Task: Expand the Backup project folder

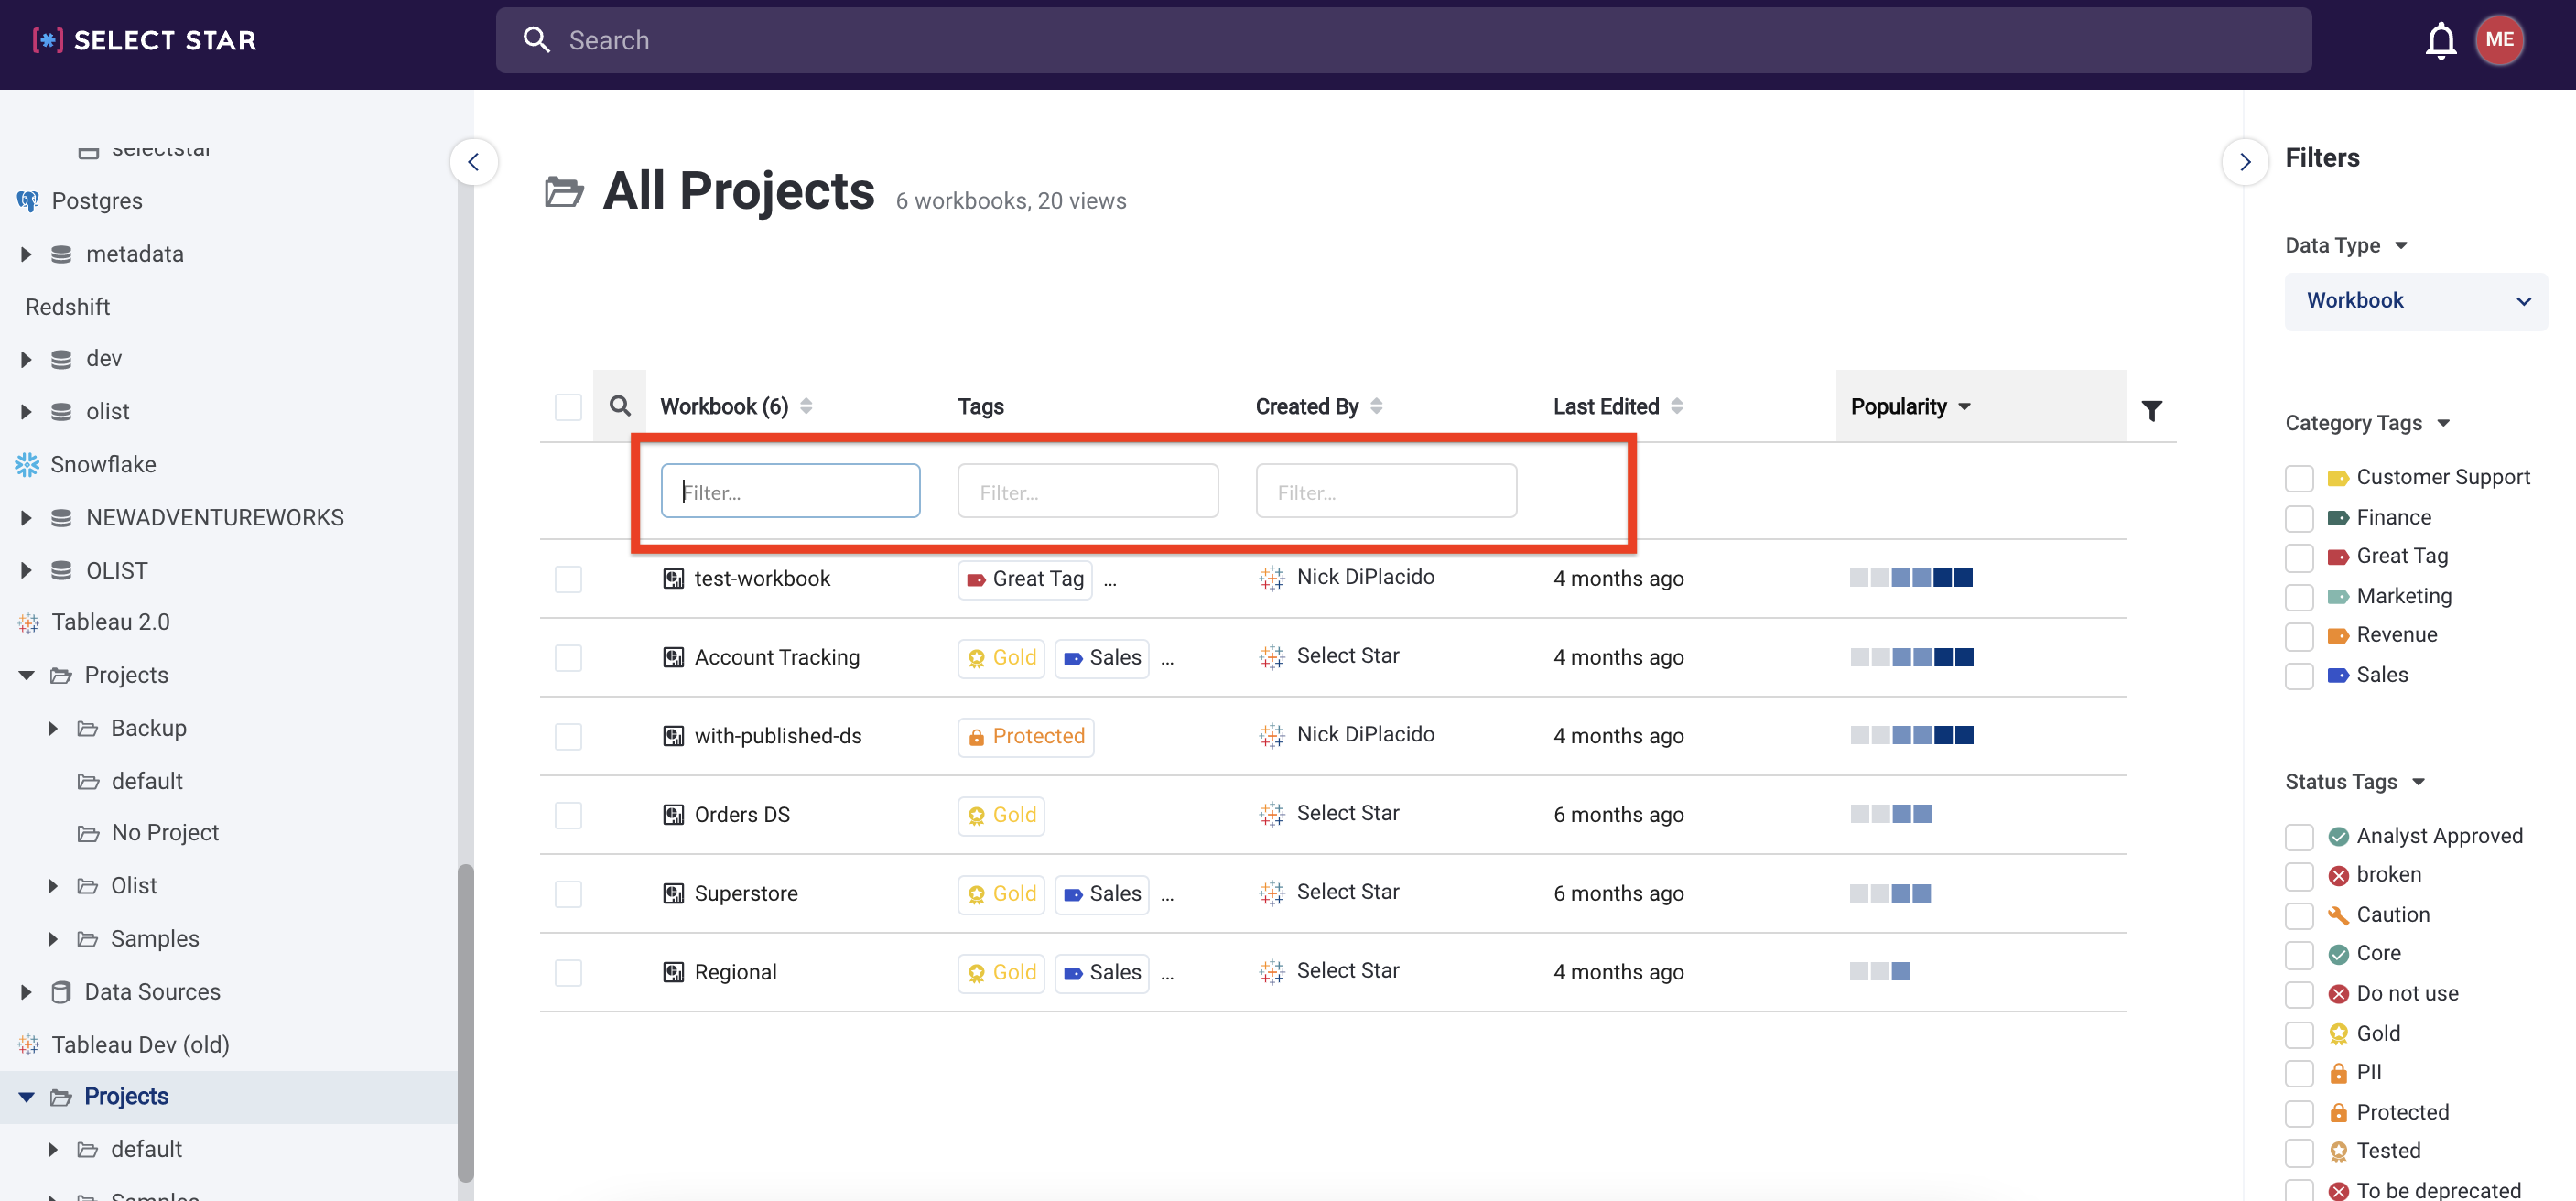Action: [x=52, y=728]
